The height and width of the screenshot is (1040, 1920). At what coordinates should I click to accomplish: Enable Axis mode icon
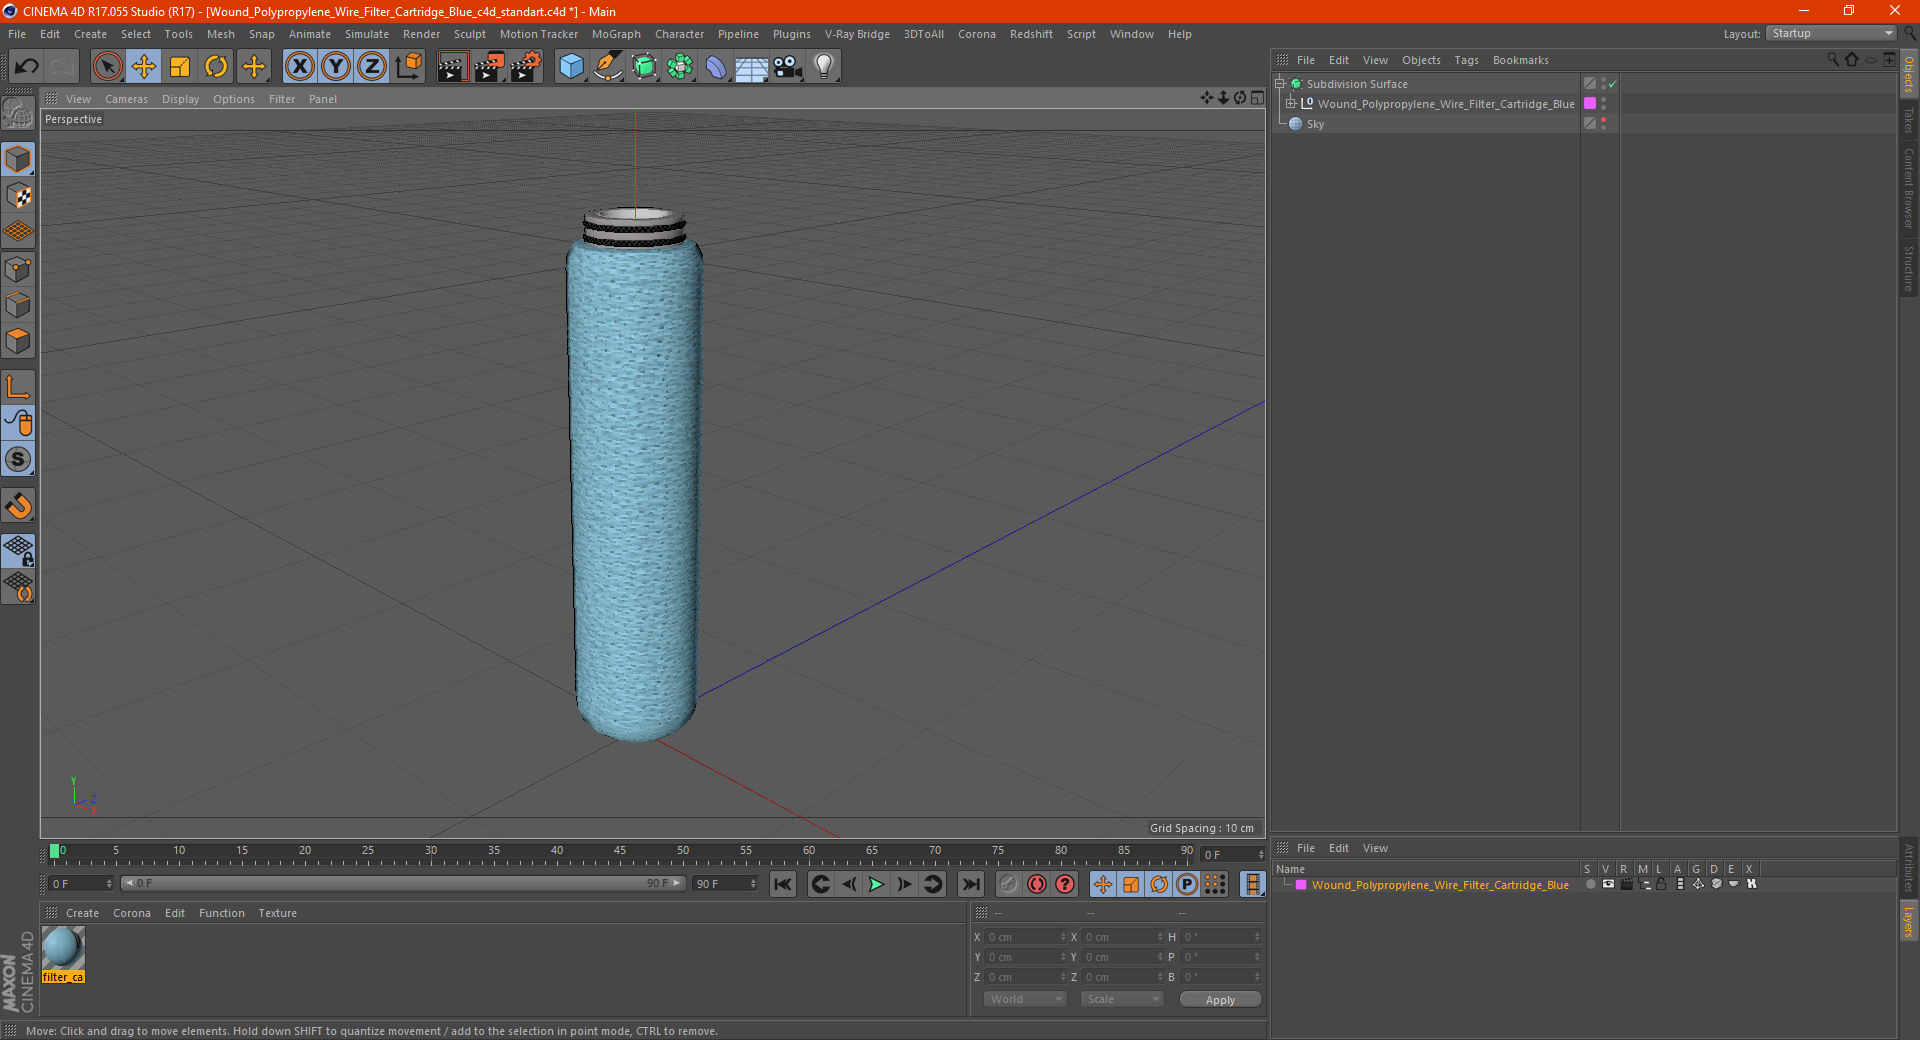coord(18,387)
